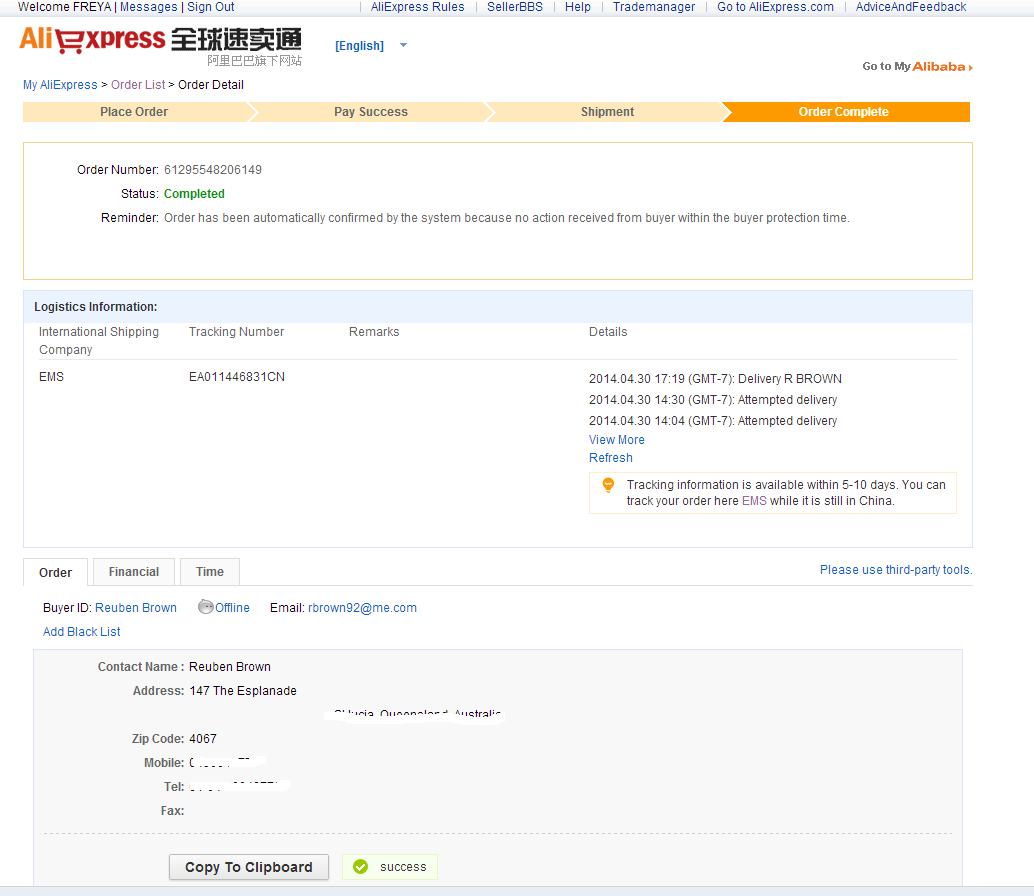The width and height of the screenshot is (1034, 896).
Task: Open EMS tracking site link in tip
Action: coord(754,501)
